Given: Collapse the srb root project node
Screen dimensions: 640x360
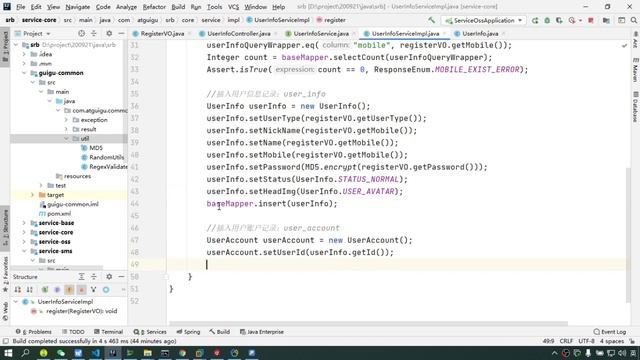Looking at the screenshot, I should pos(16,45).
